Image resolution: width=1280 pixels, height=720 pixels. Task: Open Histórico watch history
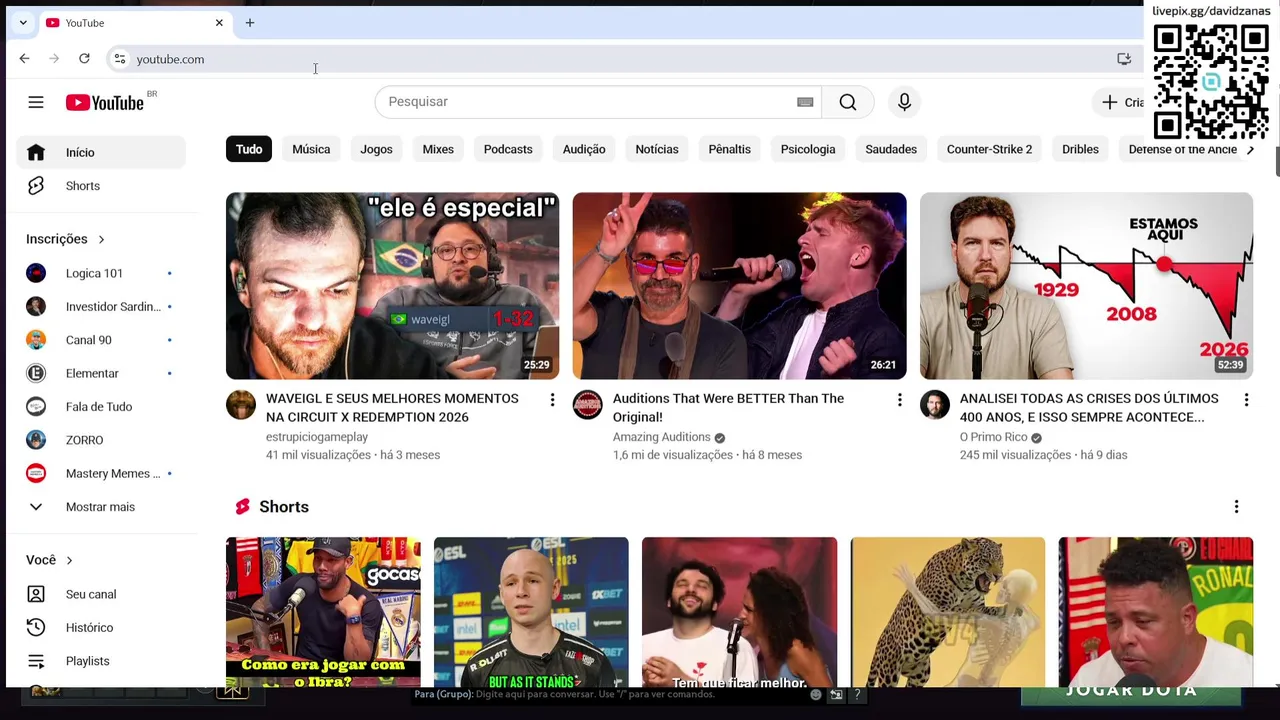point(100,627)
